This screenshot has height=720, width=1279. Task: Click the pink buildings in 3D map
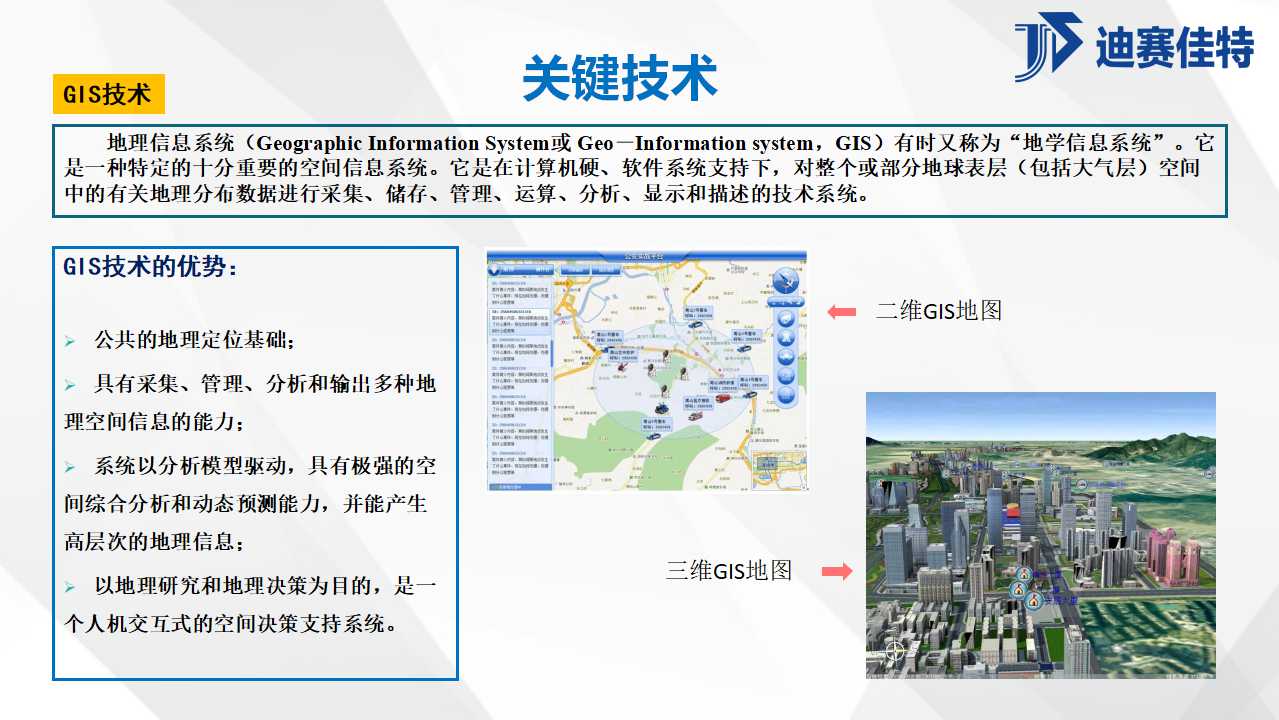coord(1172,557)
